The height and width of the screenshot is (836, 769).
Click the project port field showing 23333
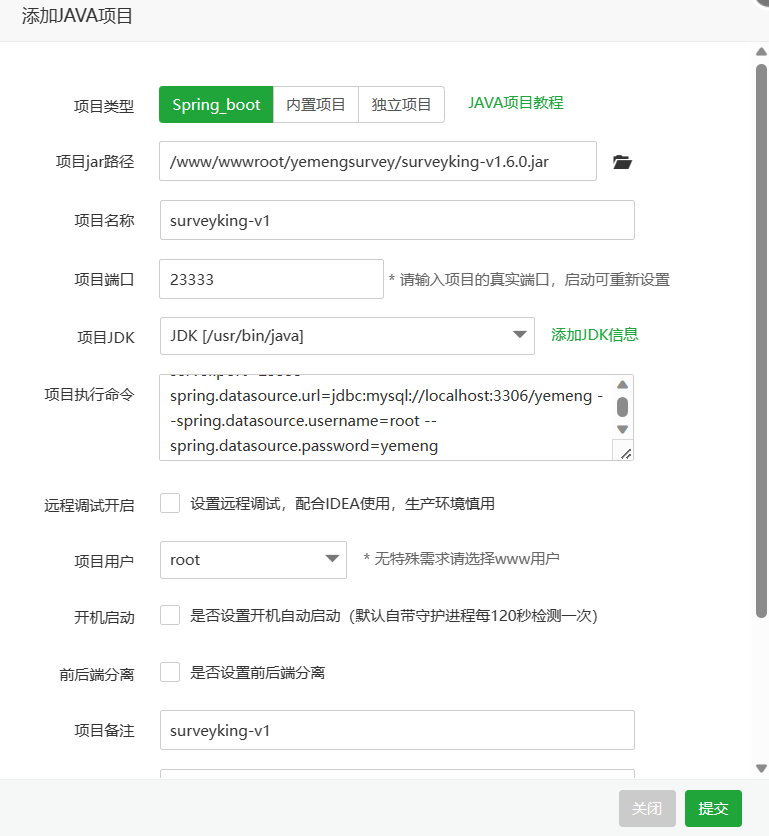pos(270,280)
